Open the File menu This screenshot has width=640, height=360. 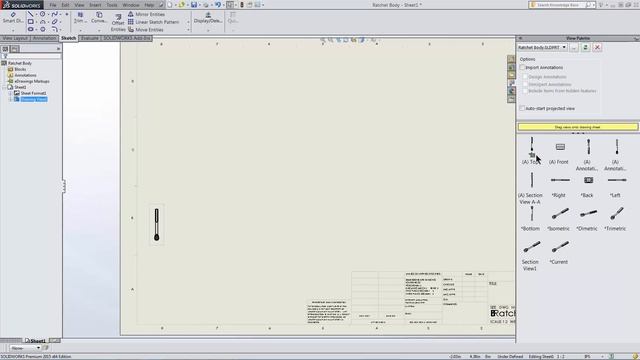pyautogui.click(x=53, y=5)
